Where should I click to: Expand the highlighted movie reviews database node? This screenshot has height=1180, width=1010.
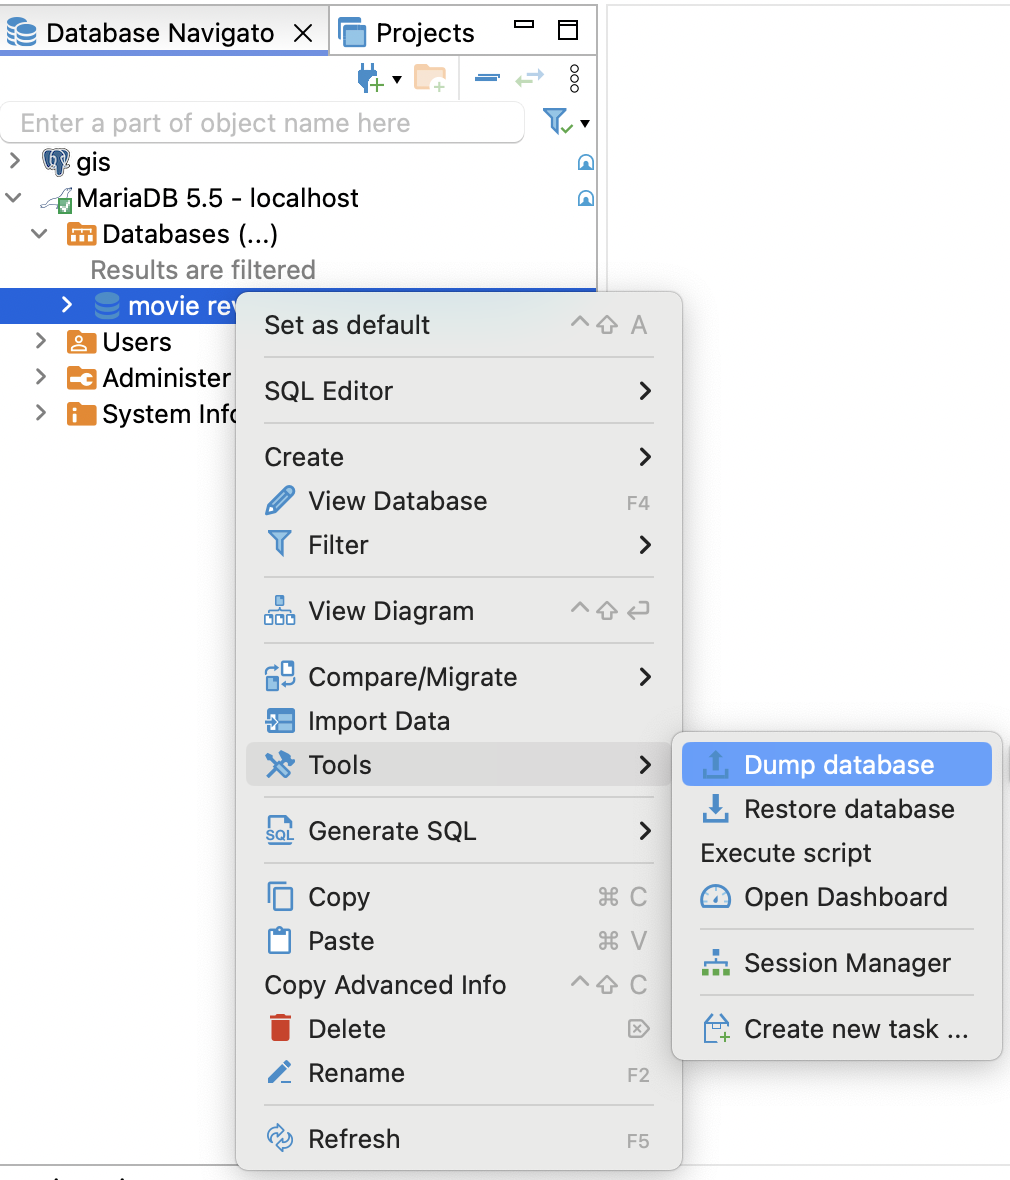coord(66,306)
